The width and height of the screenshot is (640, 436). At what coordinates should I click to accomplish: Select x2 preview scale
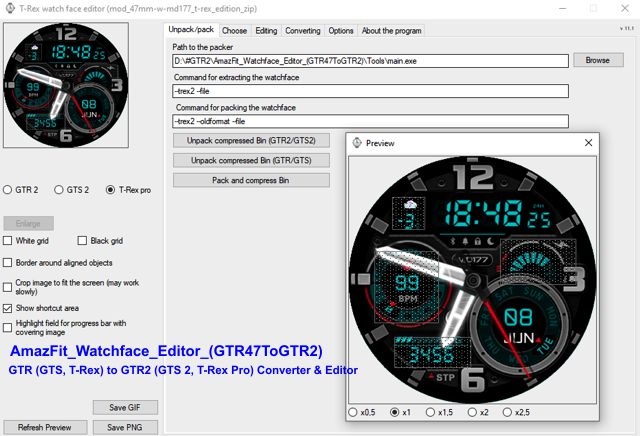click(472, 412)
